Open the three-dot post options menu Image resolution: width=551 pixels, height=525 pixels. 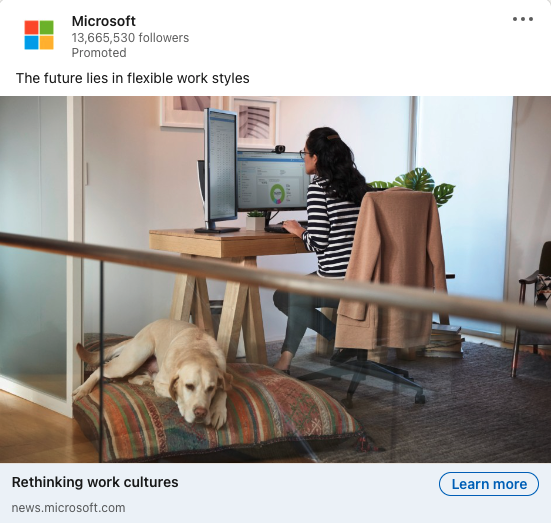[x=523, y=19]
